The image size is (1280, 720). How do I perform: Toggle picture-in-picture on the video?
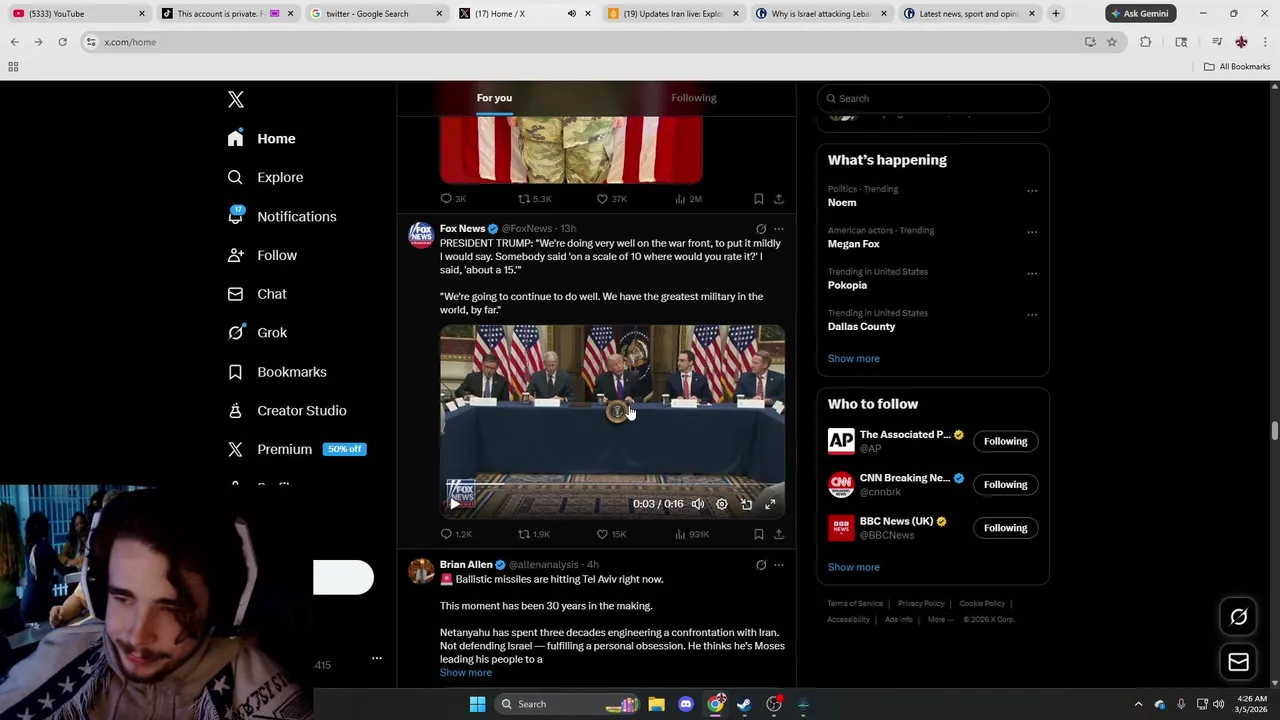(x=746, y=504)
